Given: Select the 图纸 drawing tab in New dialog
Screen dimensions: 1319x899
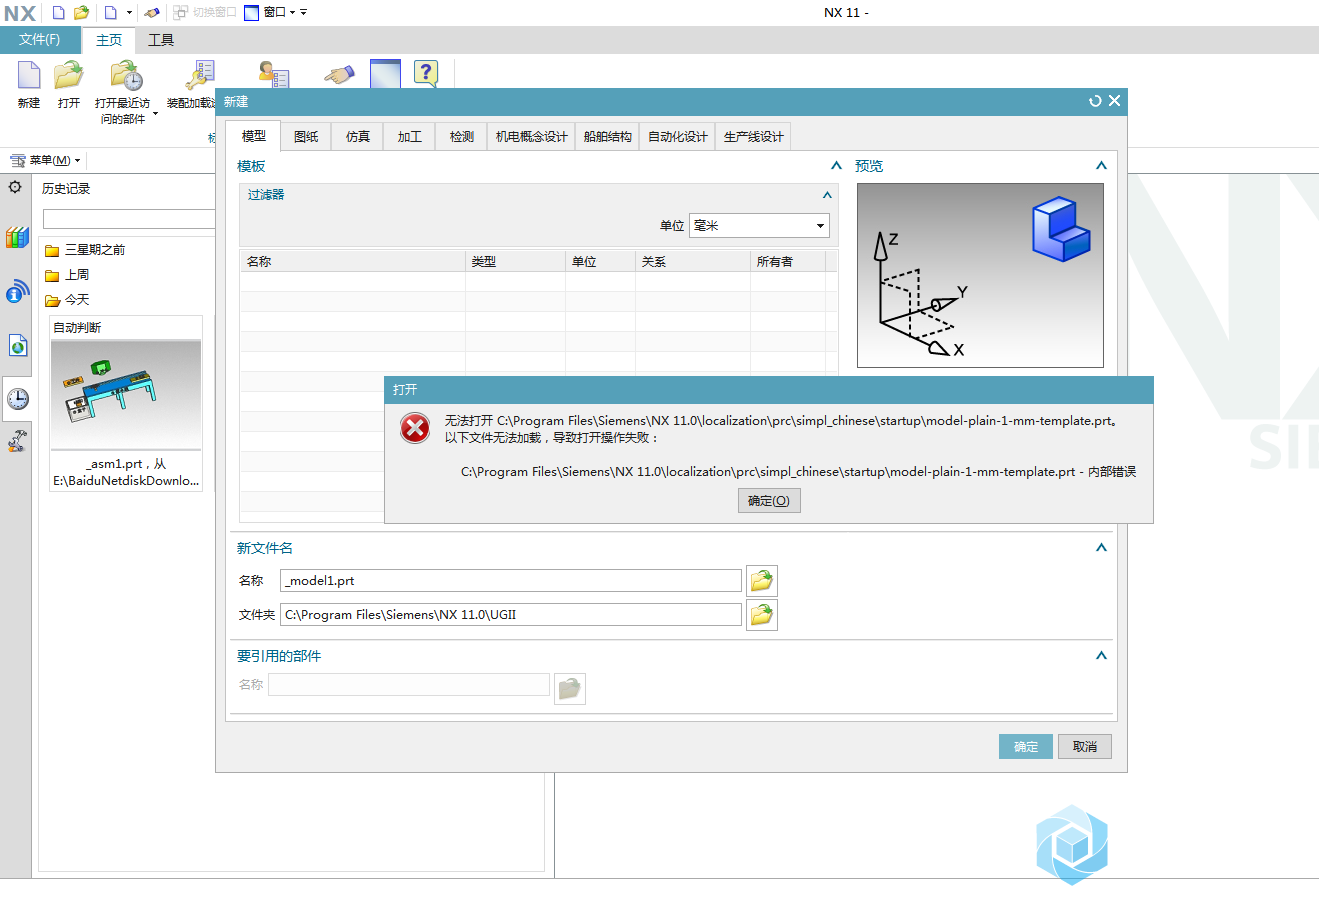Looking at the screenshot, I should (306, 137).
